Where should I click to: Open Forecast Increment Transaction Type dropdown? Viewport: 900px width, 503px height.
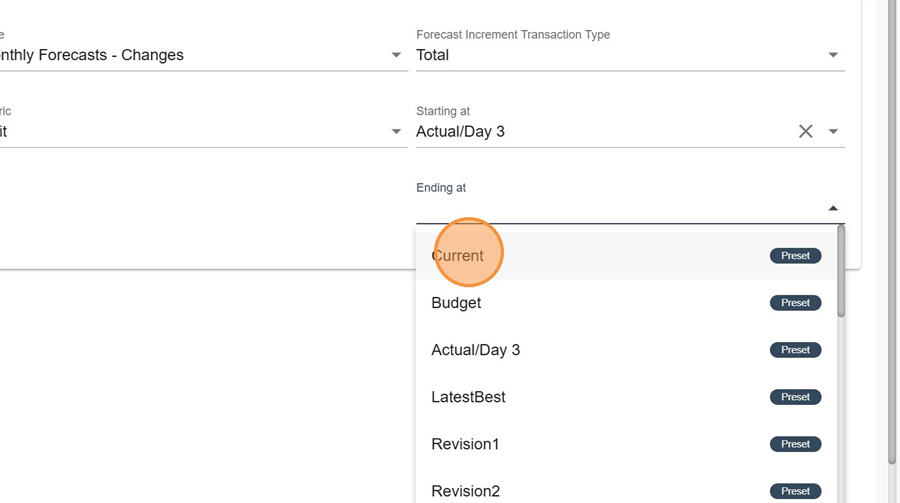point(833,55)
